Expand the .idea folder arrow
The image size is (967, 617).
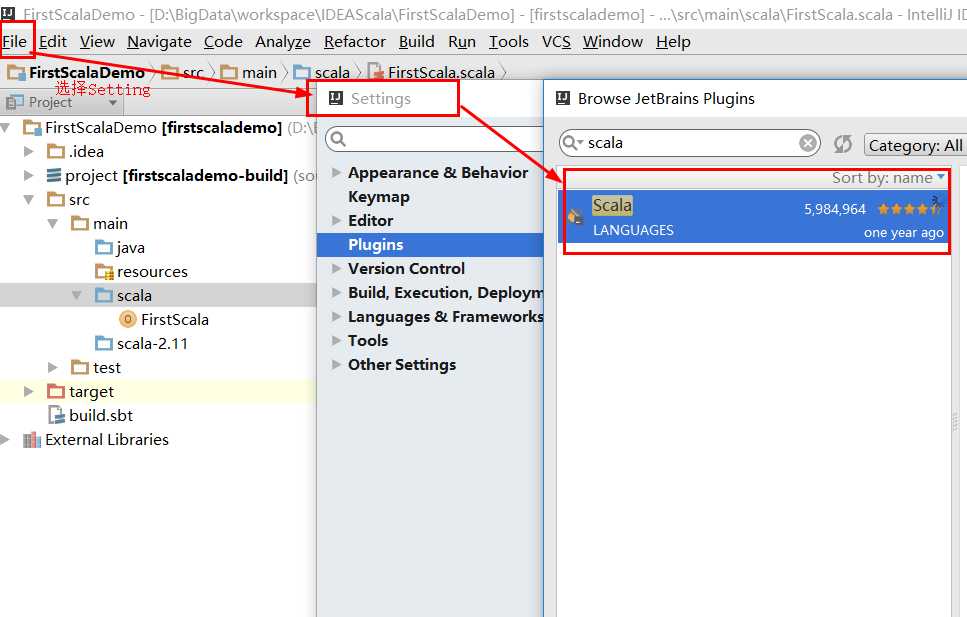tap(28, 151)
